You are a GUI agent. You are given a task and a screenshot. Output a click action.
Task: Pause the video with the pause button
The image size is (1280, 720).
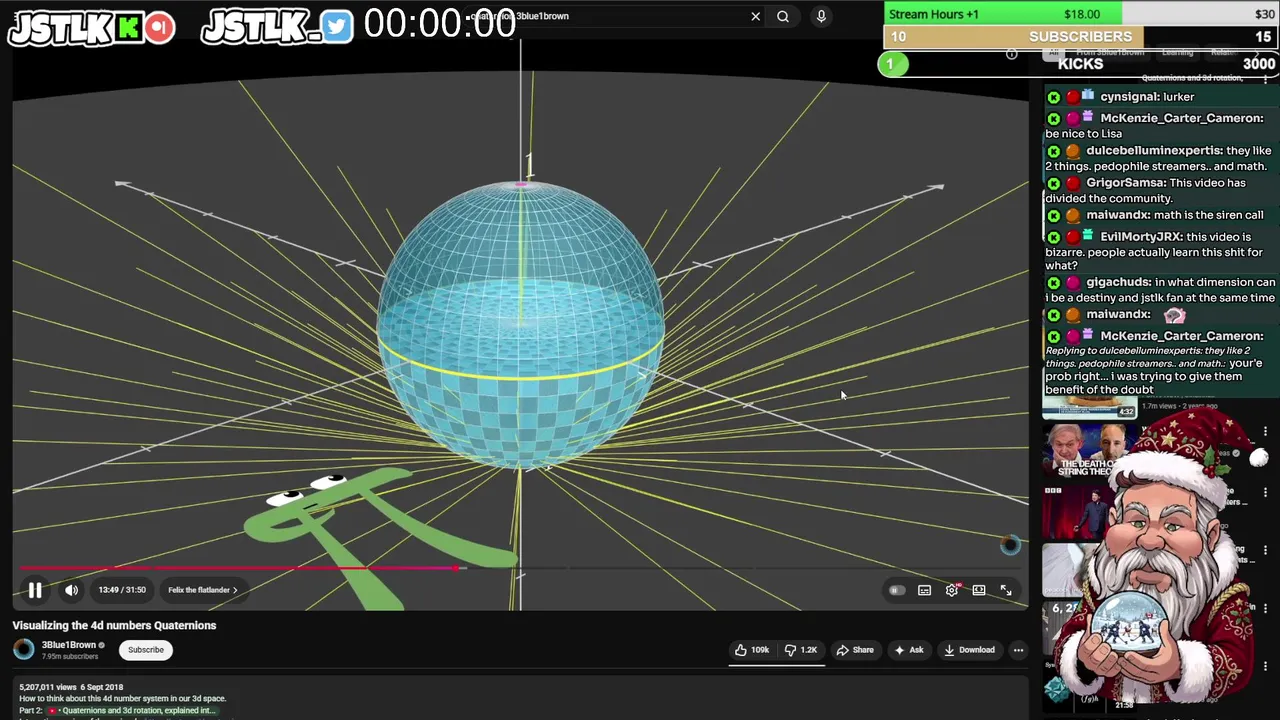pos(35,590)
